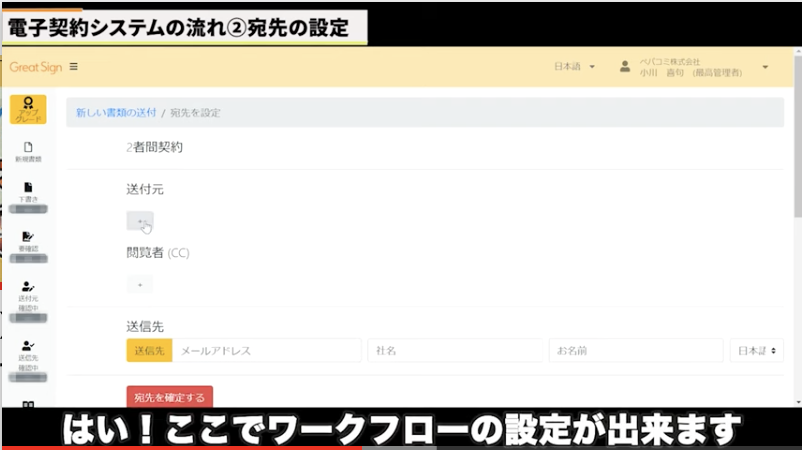Click the yellow 送信先 button

click(x=149, y=350)
